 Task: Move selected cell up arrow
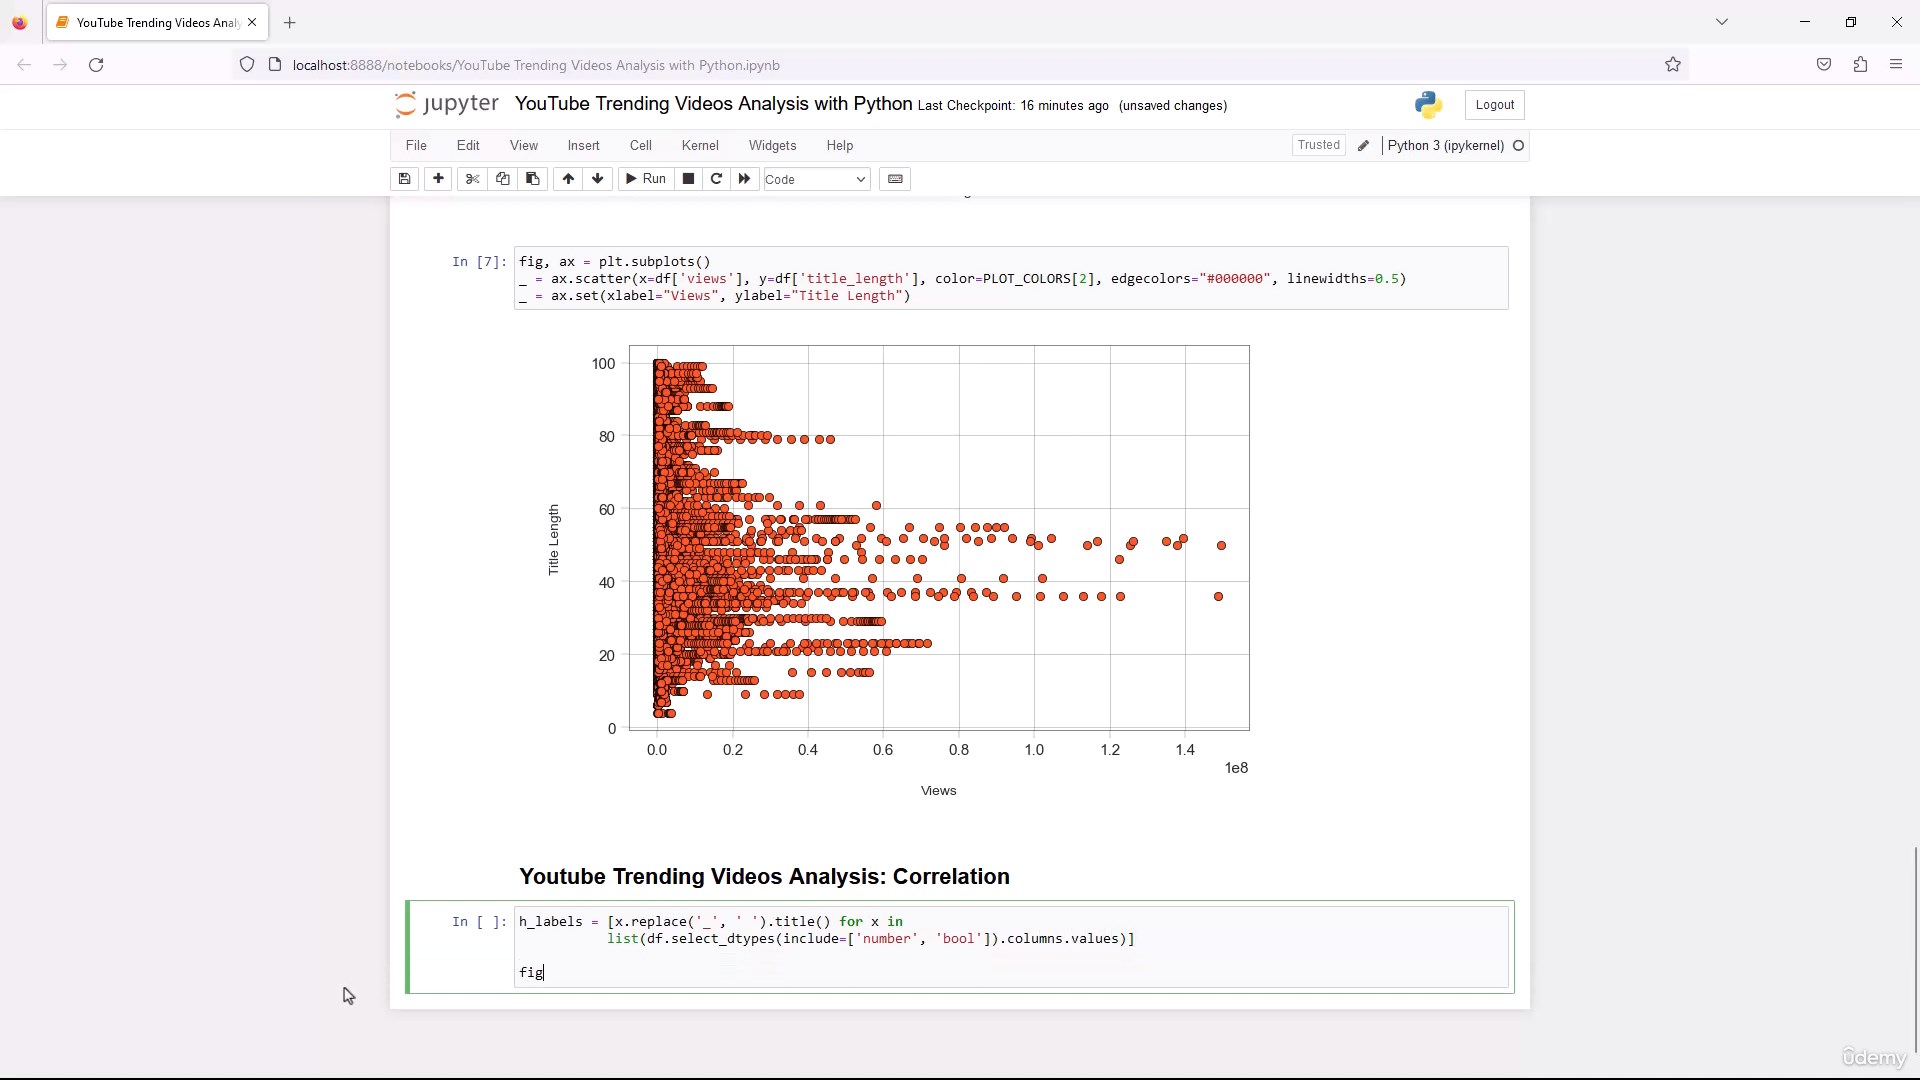tap(568, 179)
